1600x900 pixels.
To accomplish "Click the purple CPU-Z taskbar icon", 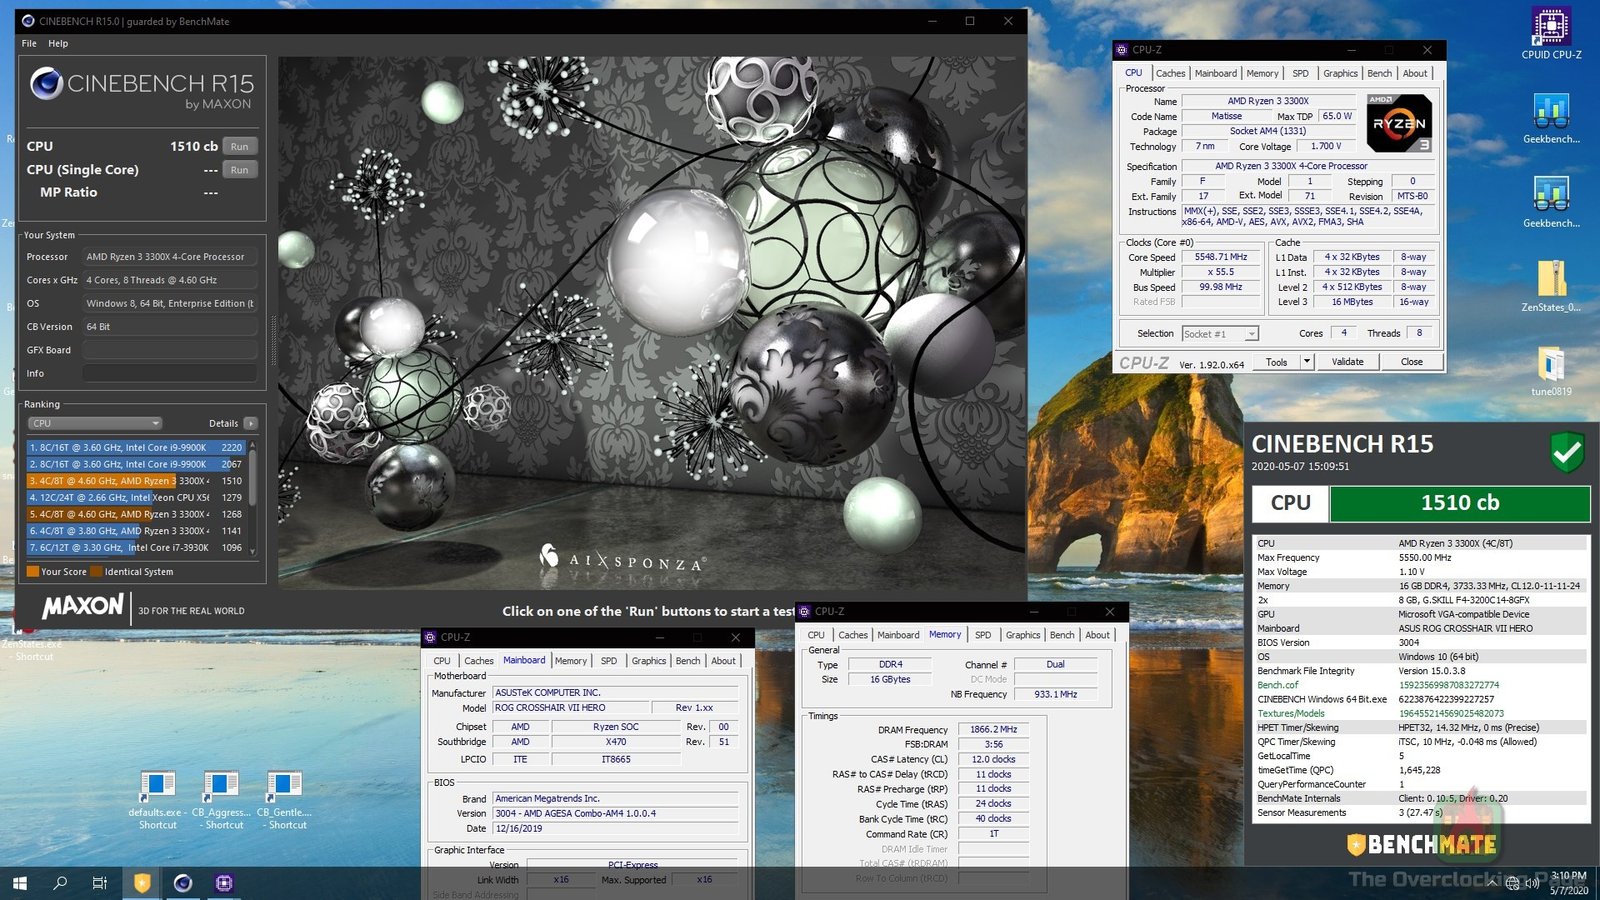I will coord(224,883).
